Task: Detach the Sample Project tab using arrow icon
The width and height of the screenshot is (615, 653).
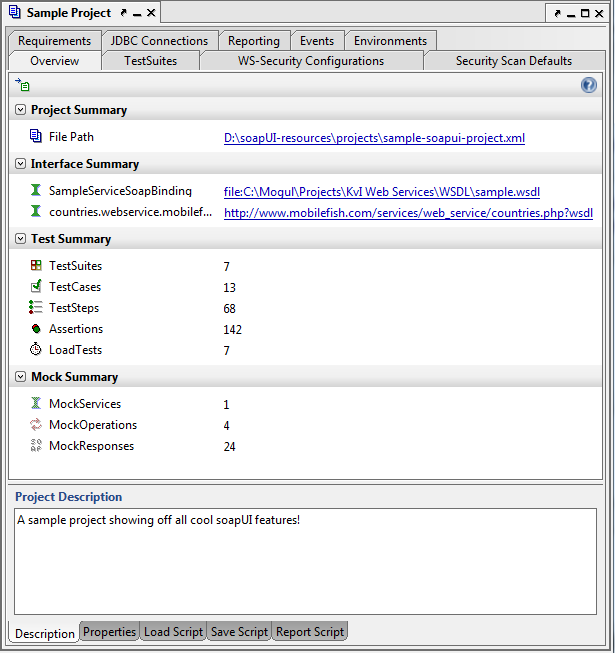Action: 123,13
